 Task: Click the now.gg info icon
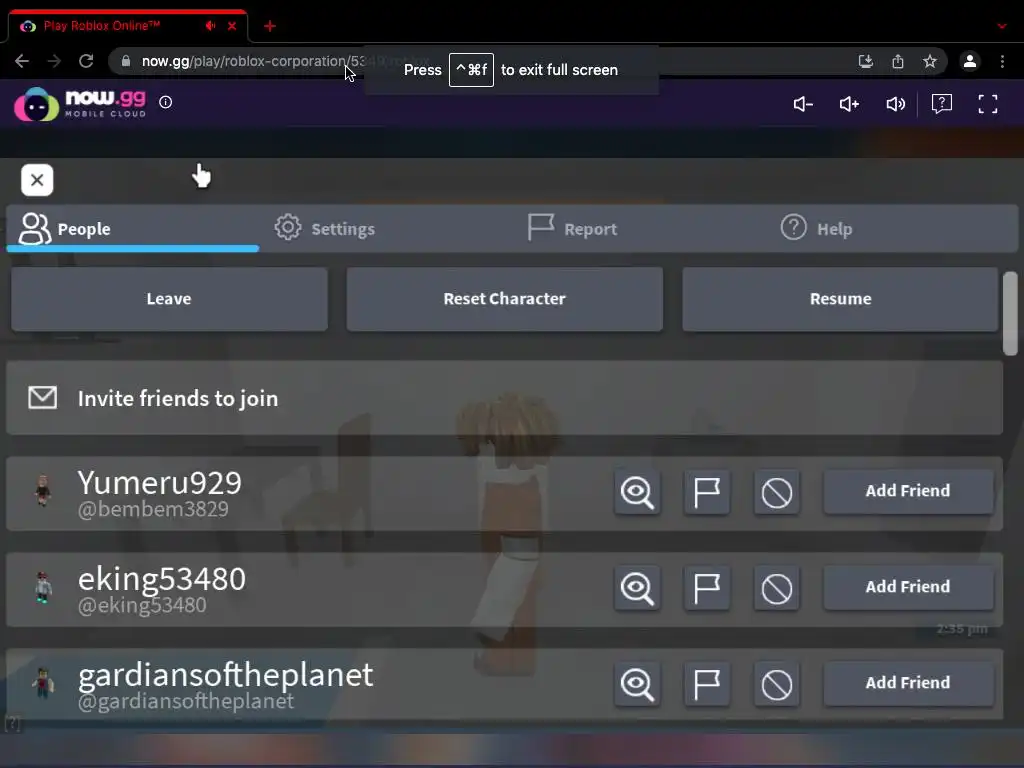tap(166, 102)
